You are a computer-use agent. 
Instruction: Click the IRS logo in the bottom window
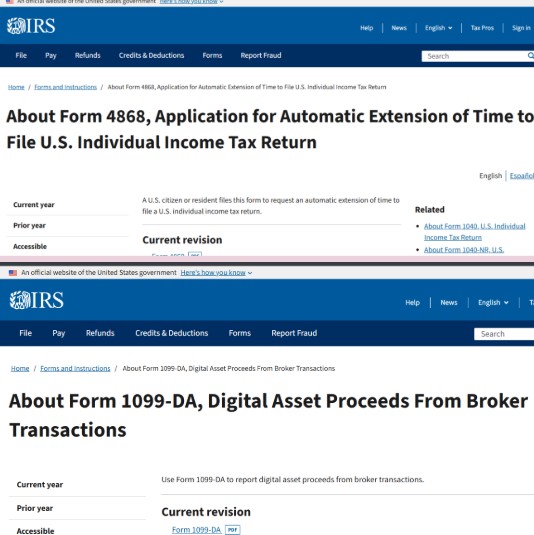click(x=37, y=300)
